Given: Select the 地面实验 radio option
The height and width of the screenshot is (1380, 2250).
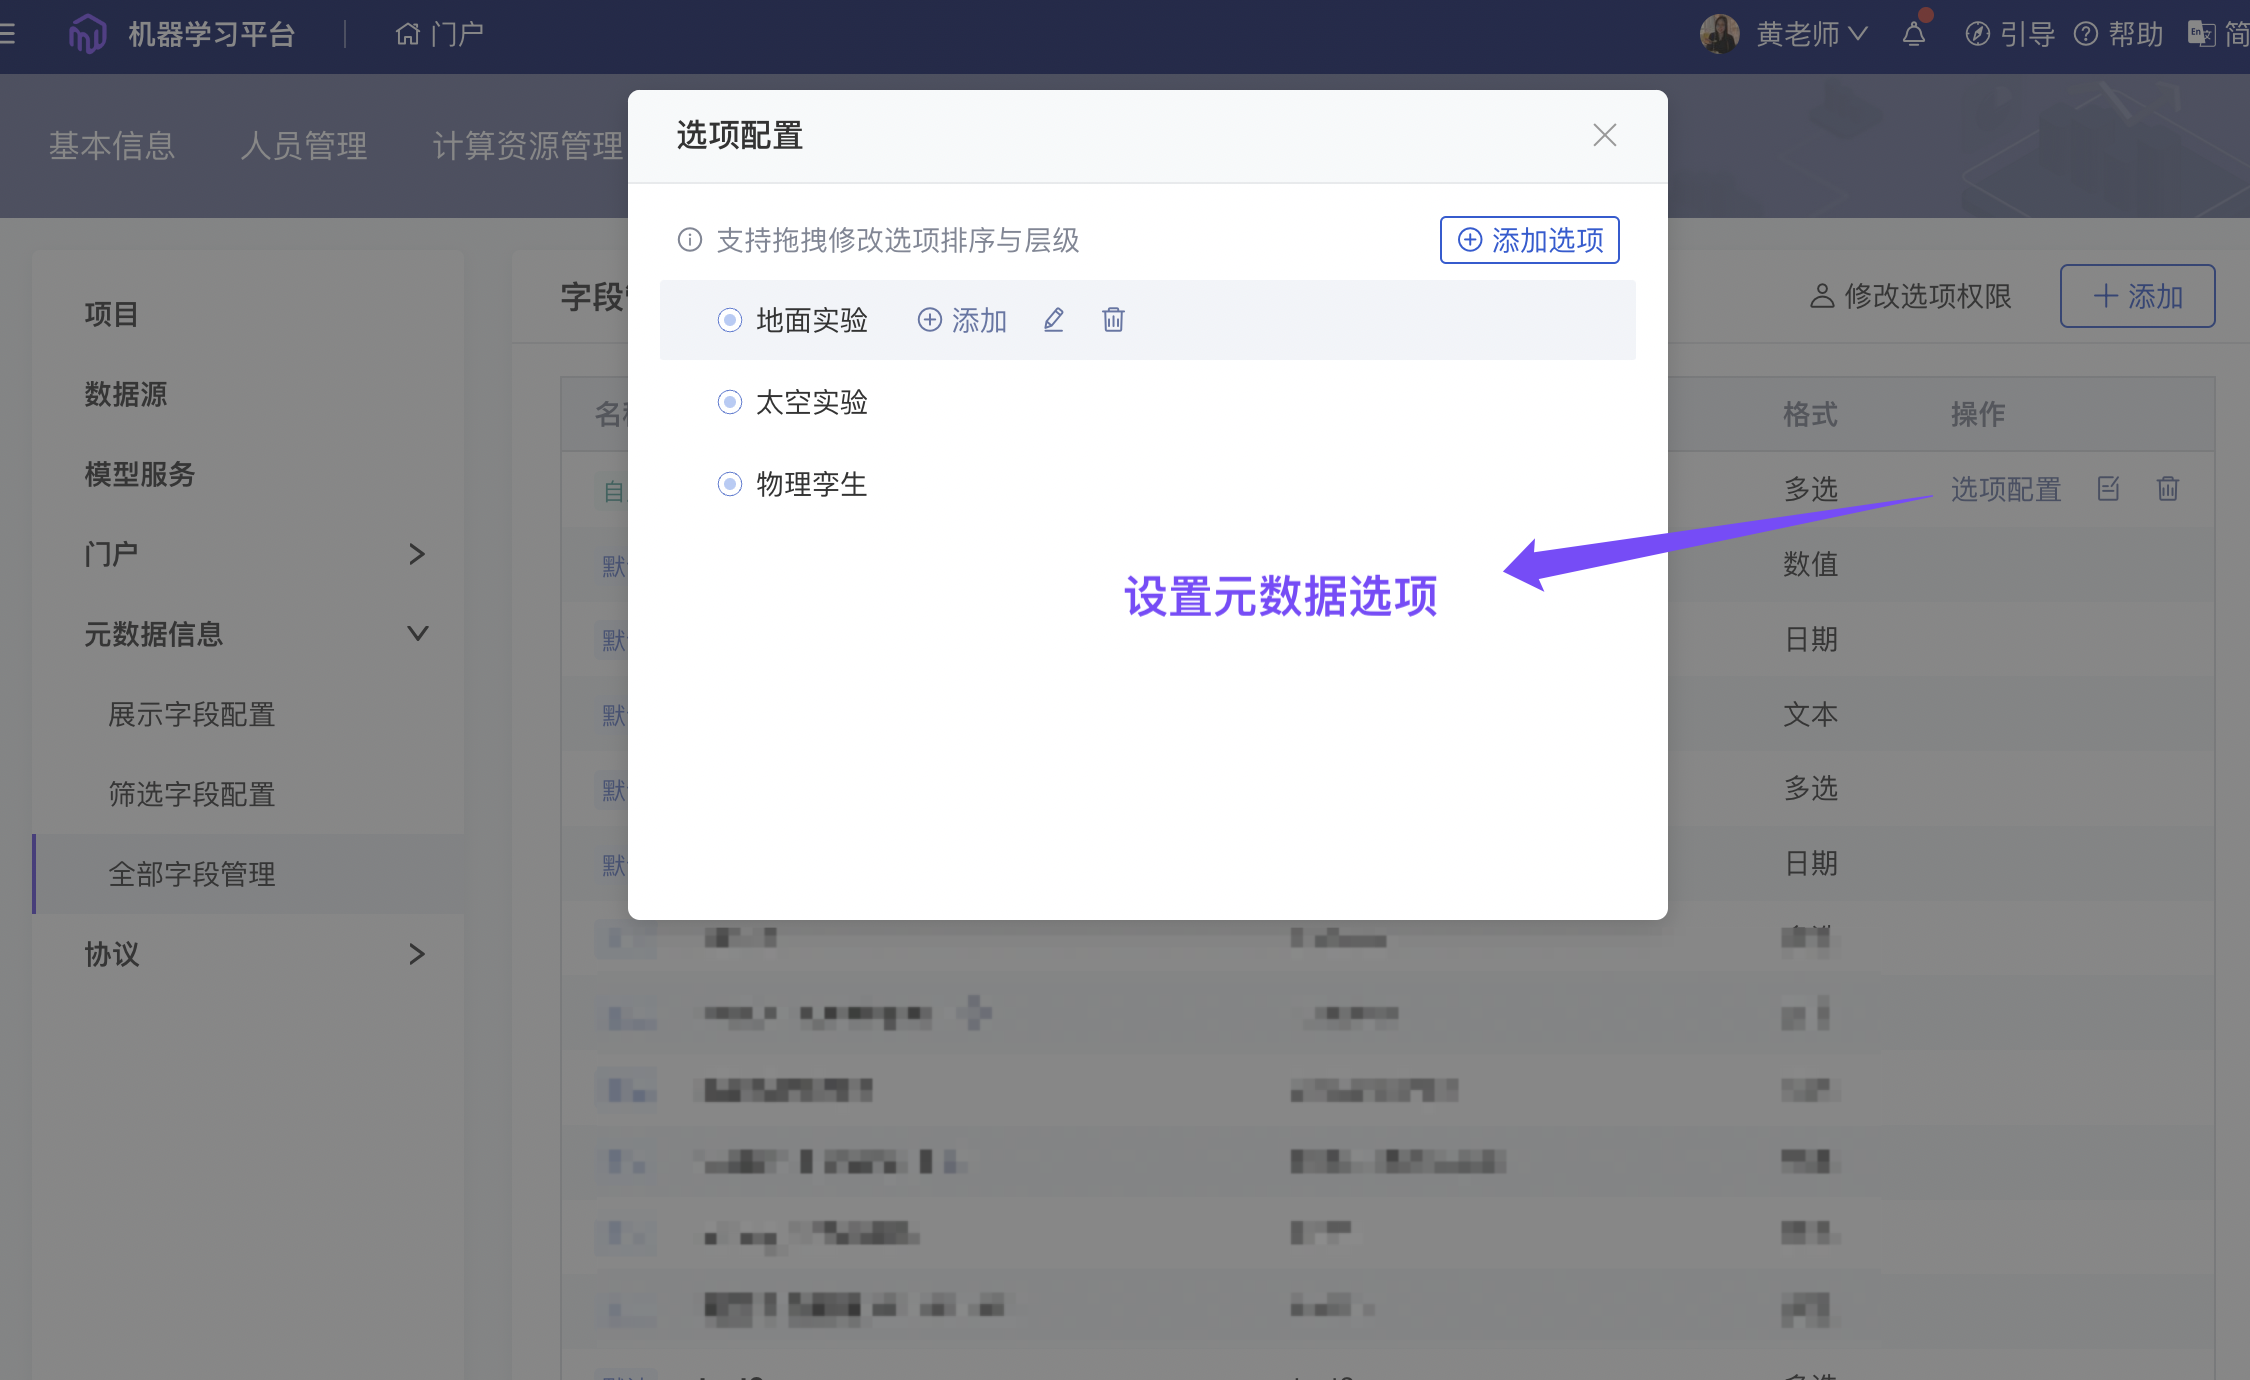Looking at the screenshot, I should click(x=730, y=320).
